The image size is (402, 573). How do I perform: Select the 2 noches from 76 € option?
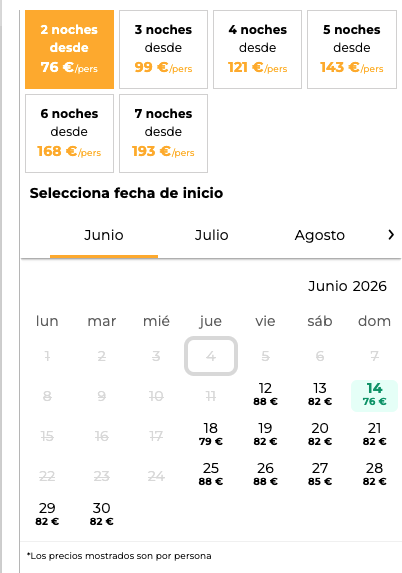[x=69, y=49]
